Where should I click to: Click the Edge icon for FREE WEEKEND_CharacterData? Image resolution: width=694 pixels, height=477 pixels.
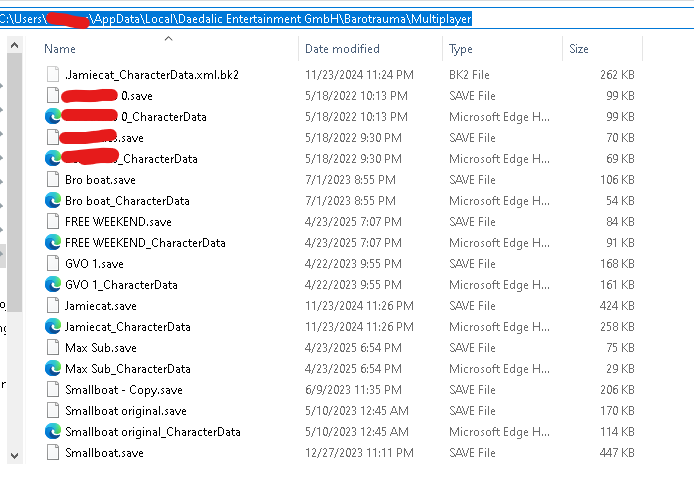53,242
